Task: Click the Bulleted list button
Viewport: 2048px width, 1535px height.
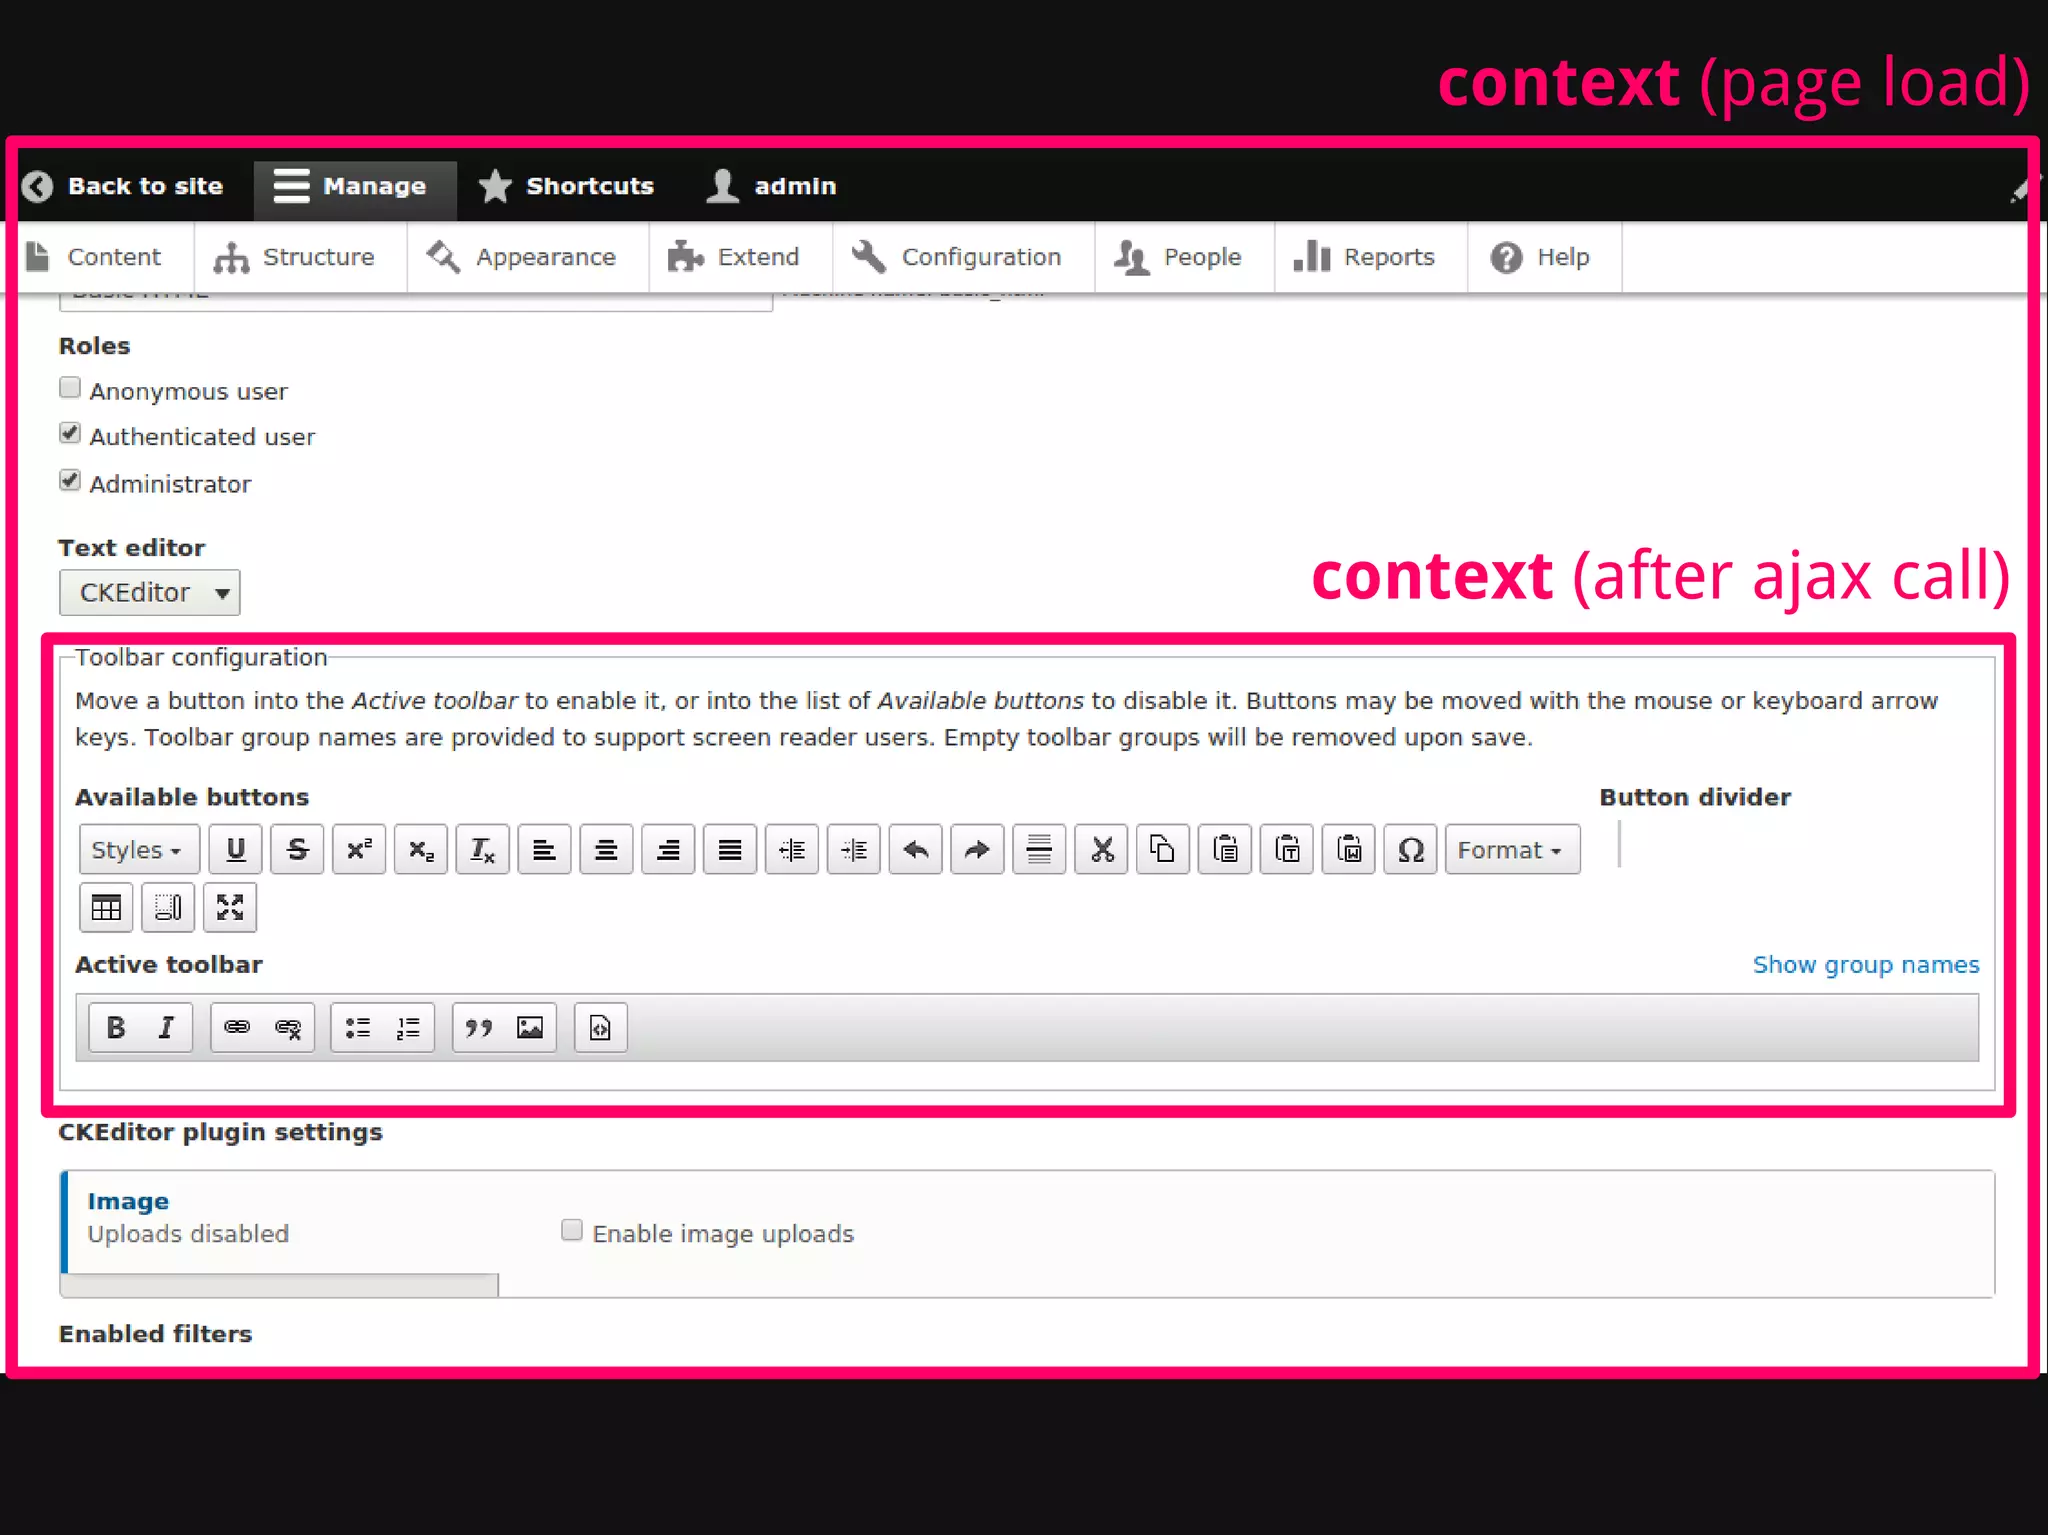Action: click(357, 1027)
